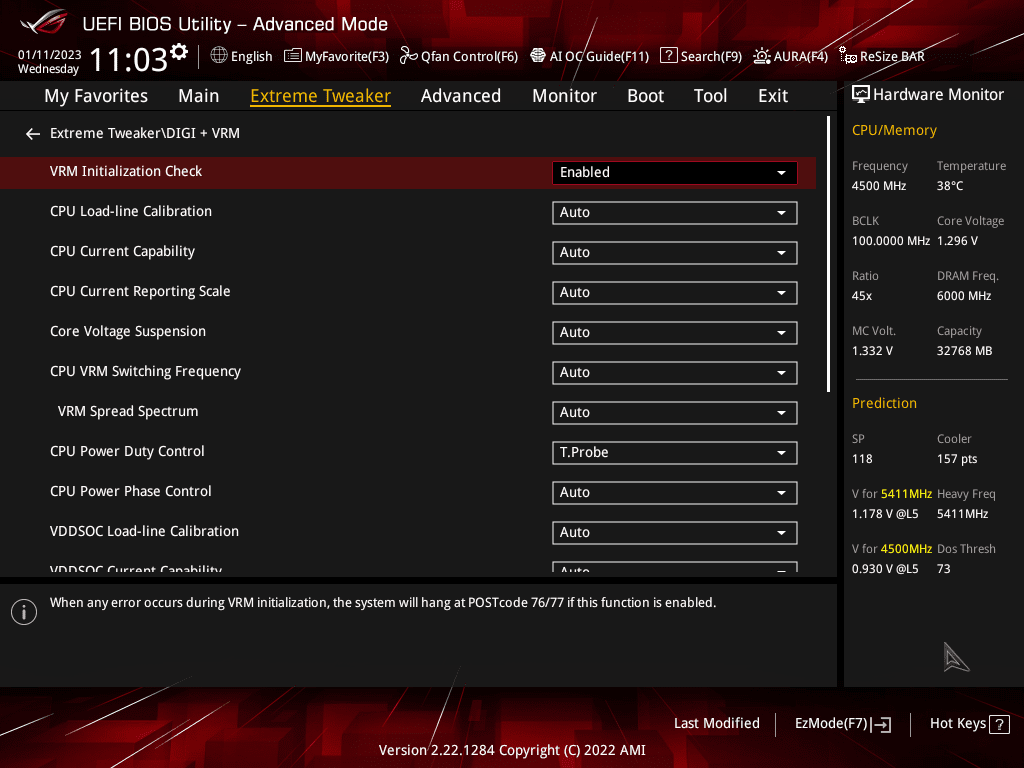Expand Core Voltage Suspension dropdown
Screen dimensions: 1024x768
pos(675,332)
